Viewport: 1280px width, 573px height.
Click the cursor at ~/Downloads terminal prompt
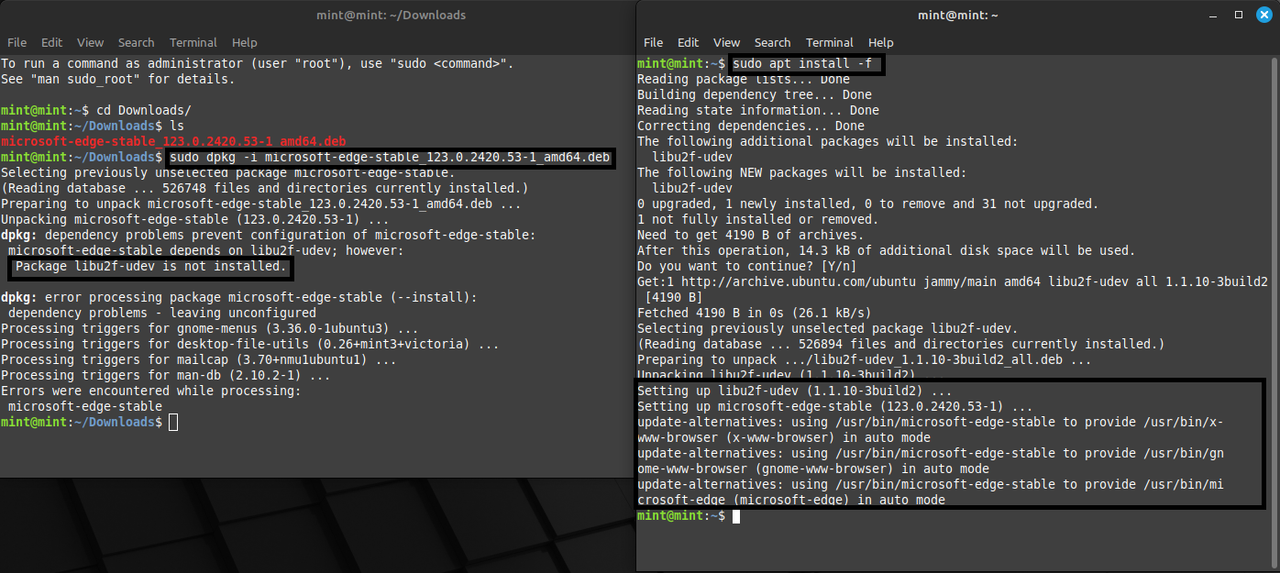[x=173, y=423]
